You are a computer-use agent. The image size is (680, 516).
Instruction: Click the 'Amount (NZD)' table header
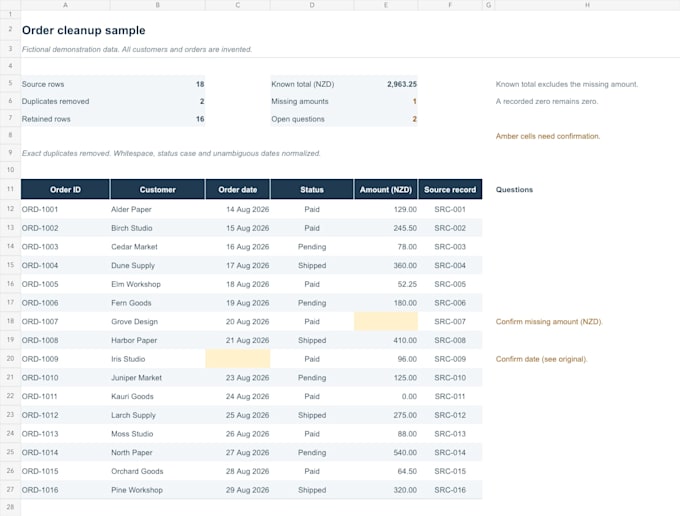386,189
